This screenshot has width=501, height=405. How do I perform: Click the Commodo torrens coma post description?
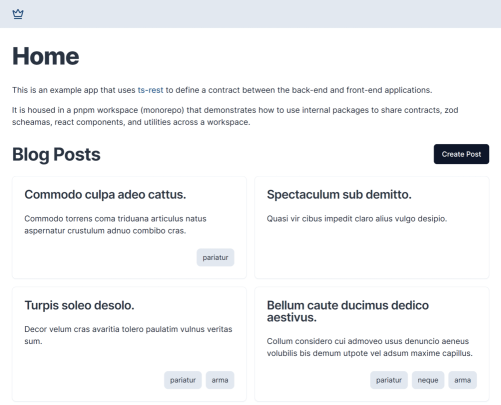[115, 225]
